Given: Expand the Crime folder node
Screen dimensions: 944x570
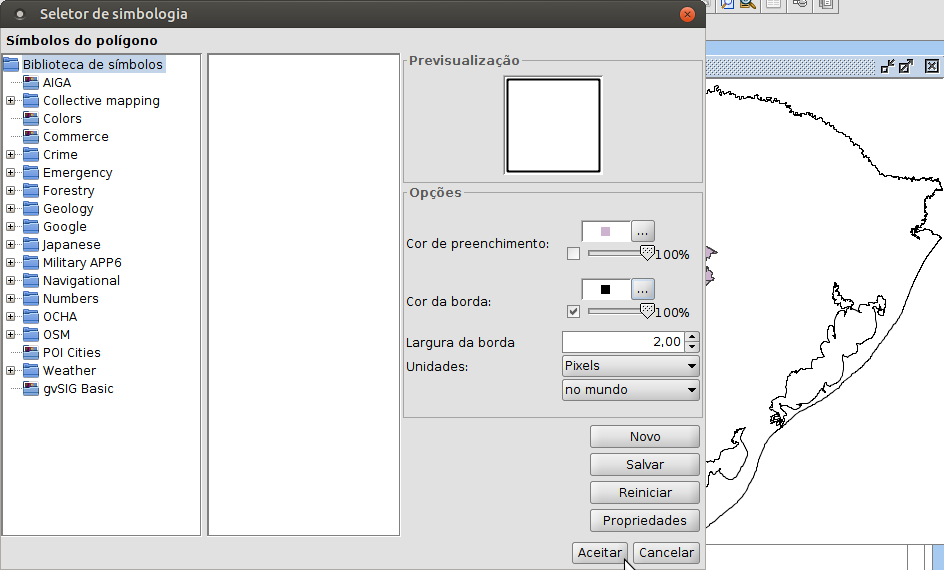Looking at the screenshot, I should (11, 155).
